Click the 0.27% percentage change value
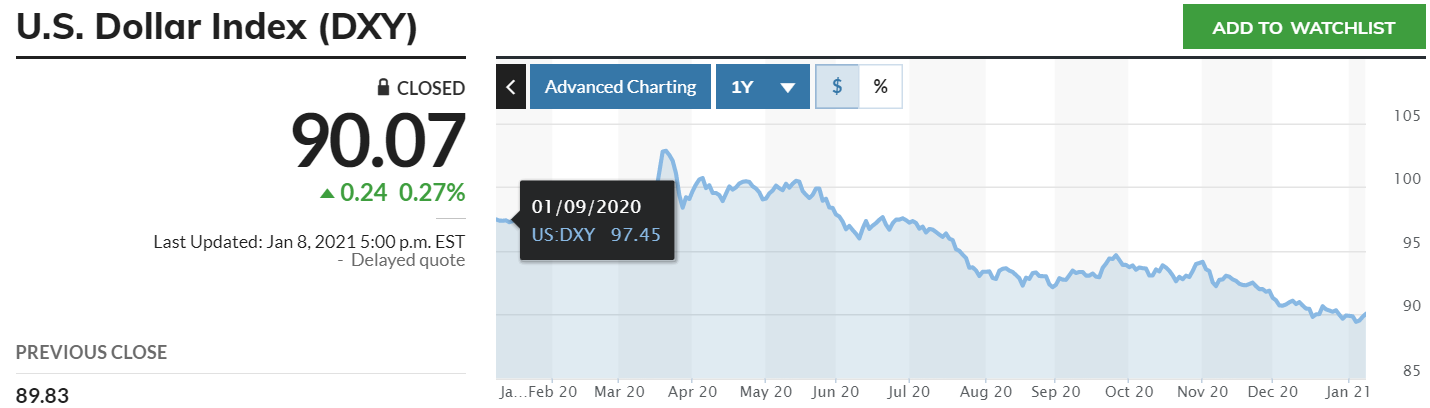Screen dimensions: 1430x408 pos(433,192)
